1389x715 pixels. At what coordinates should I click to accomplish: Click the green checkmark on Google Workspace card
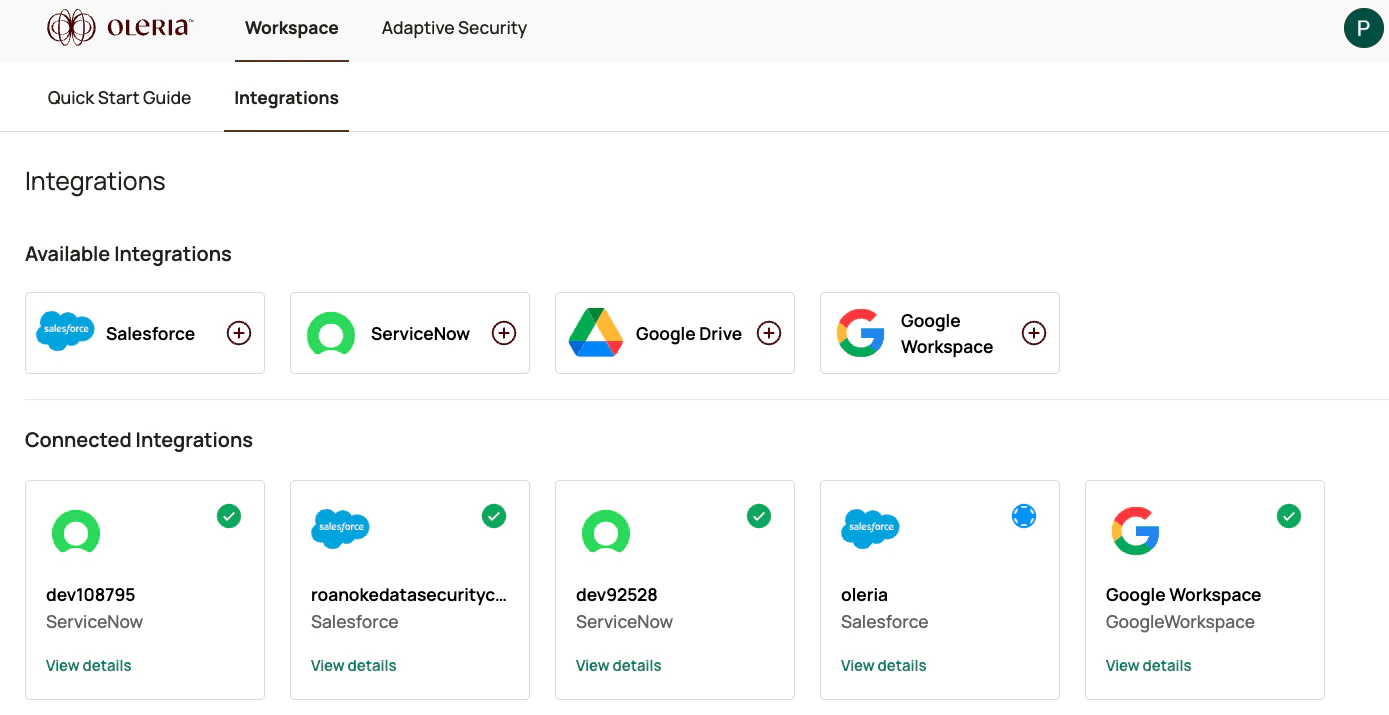point(1289,516)
